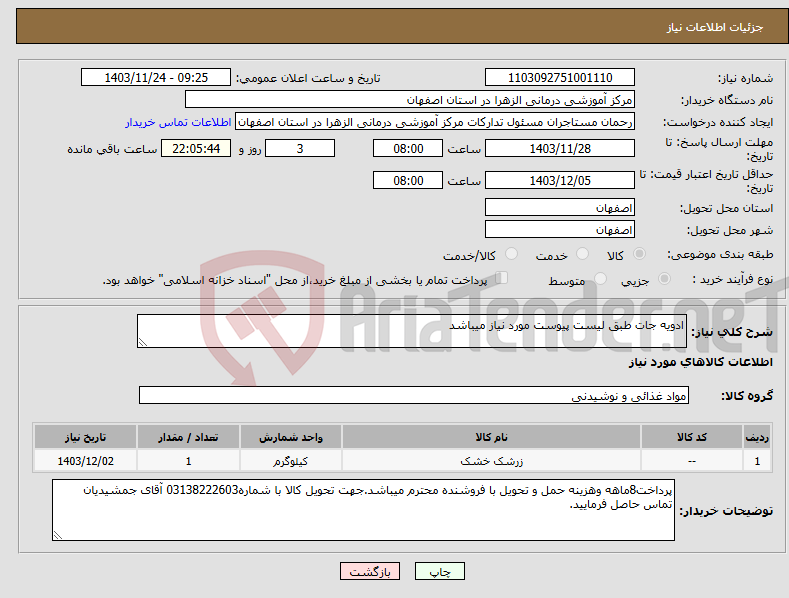
Task: Click the جزئیات اطلاعات نیاز page title
Action: 715,27
